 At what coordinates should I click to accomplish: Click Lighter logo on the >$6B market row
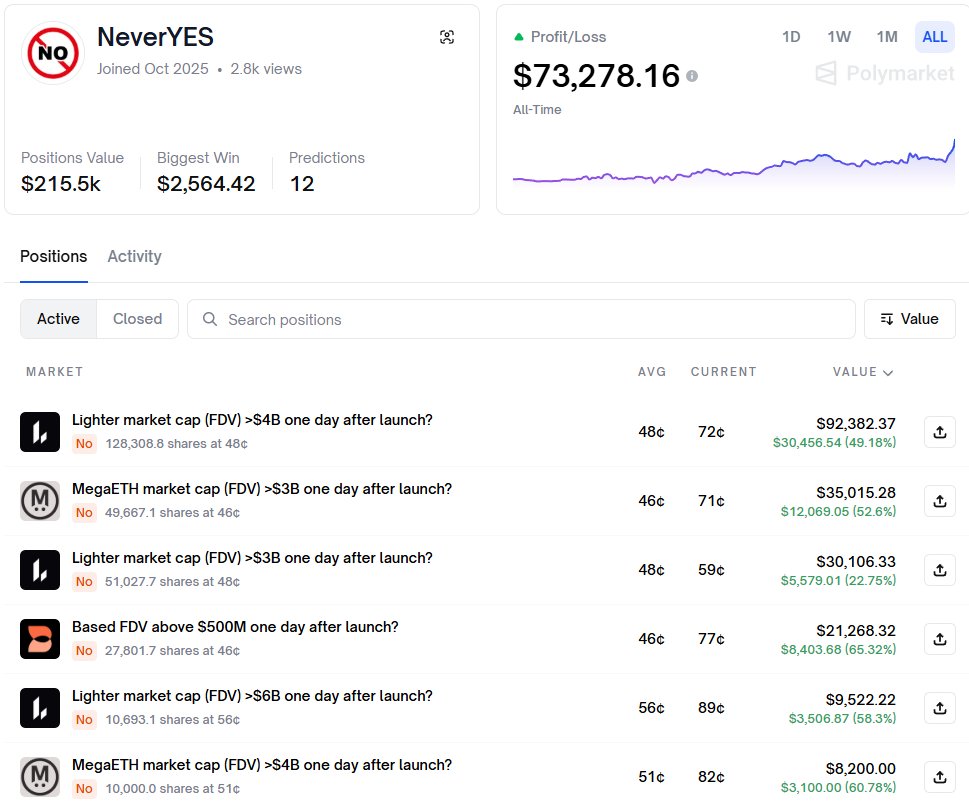40,708
